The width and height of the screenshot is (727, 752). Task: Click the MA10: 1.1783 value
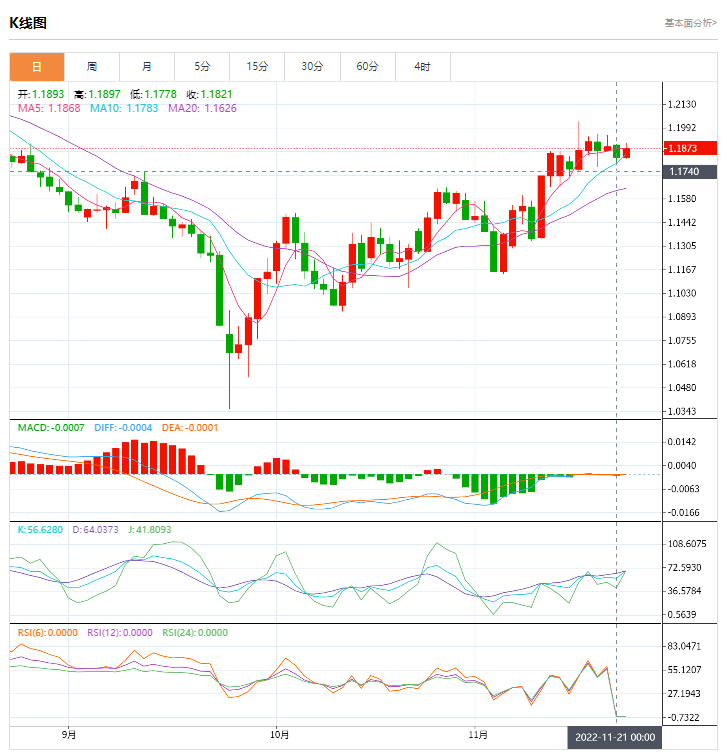[x=124, y=108]
